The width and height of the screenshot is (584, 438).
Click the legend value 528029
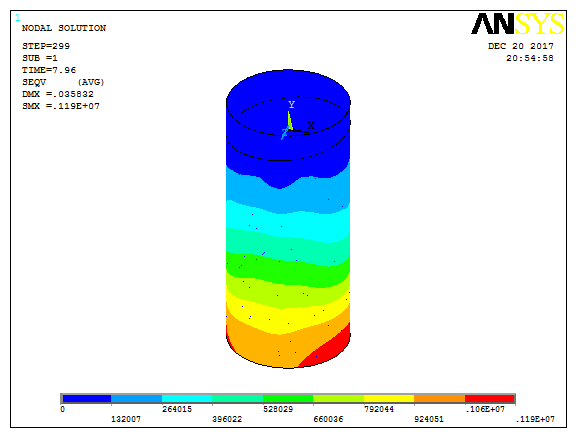278,409
